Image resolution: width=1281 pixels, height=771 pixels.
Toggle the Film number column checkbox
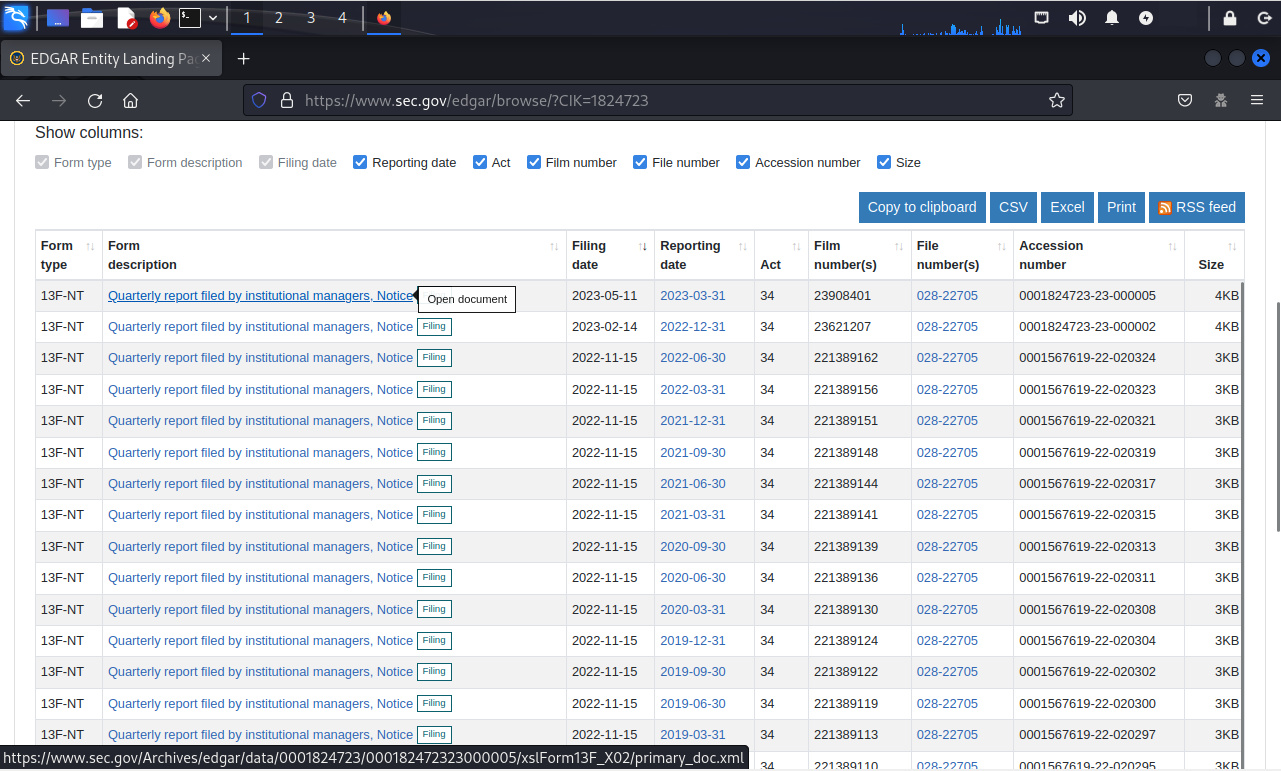tap(534, 162)
